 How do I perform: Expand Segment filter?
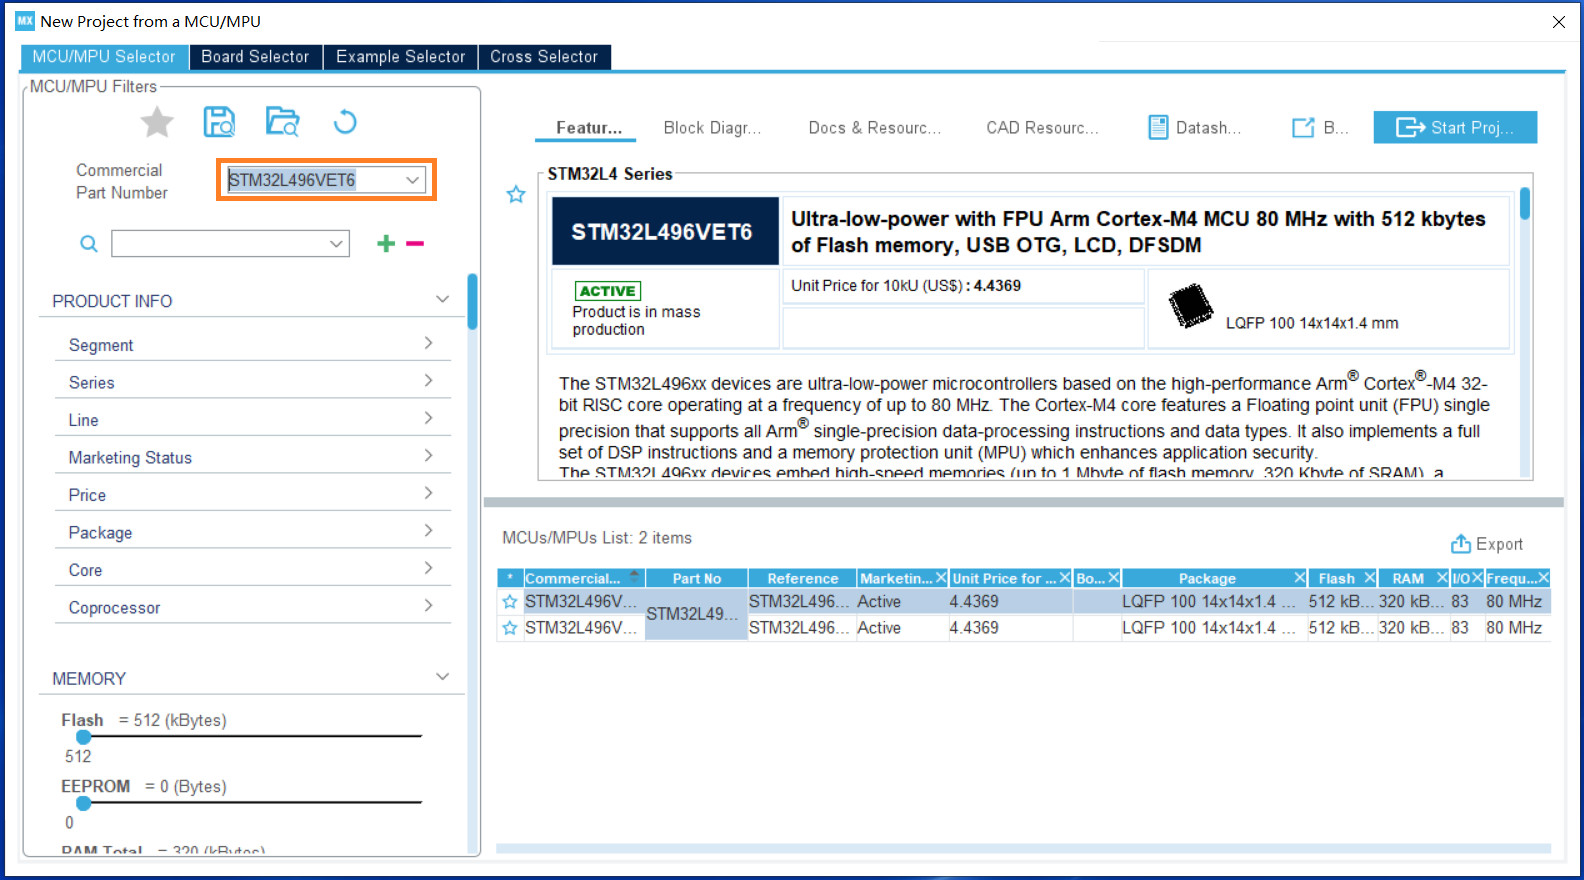(x=428, y=343)
